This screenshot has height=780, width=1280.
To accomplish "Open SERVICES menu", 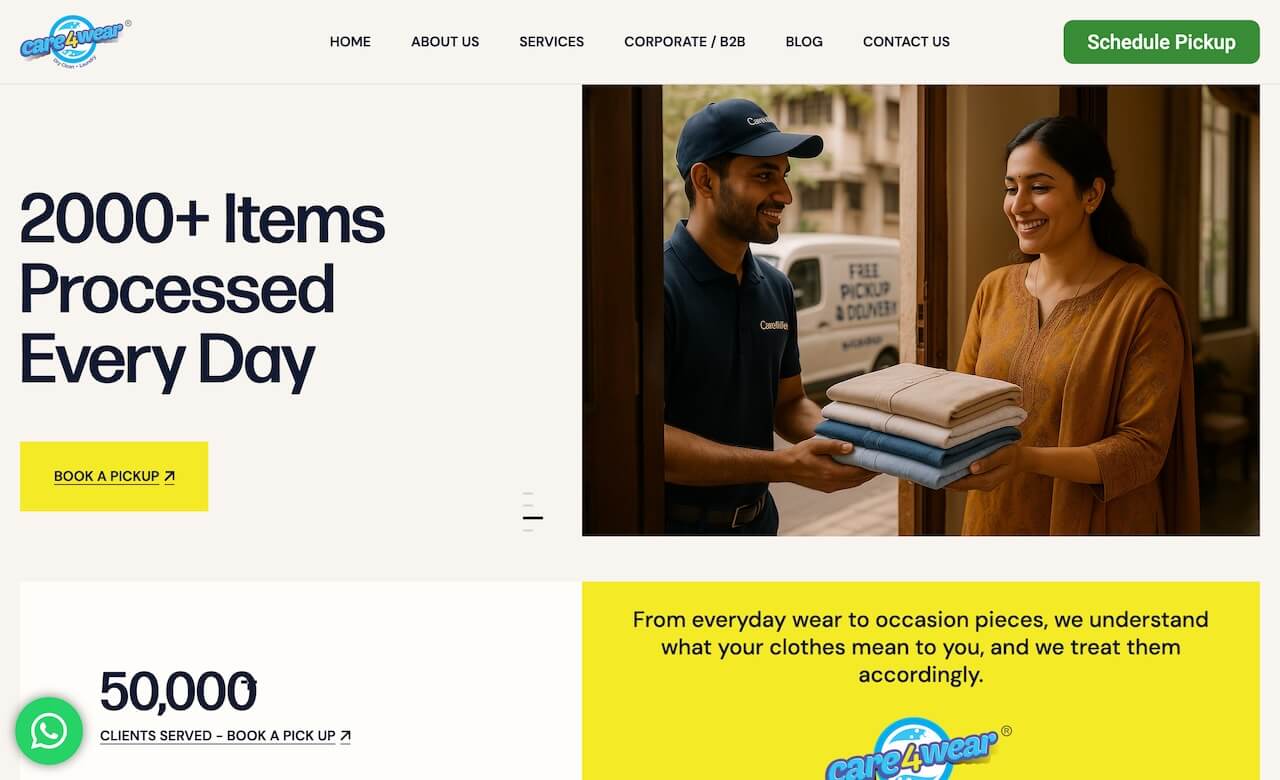I will 551,42.
